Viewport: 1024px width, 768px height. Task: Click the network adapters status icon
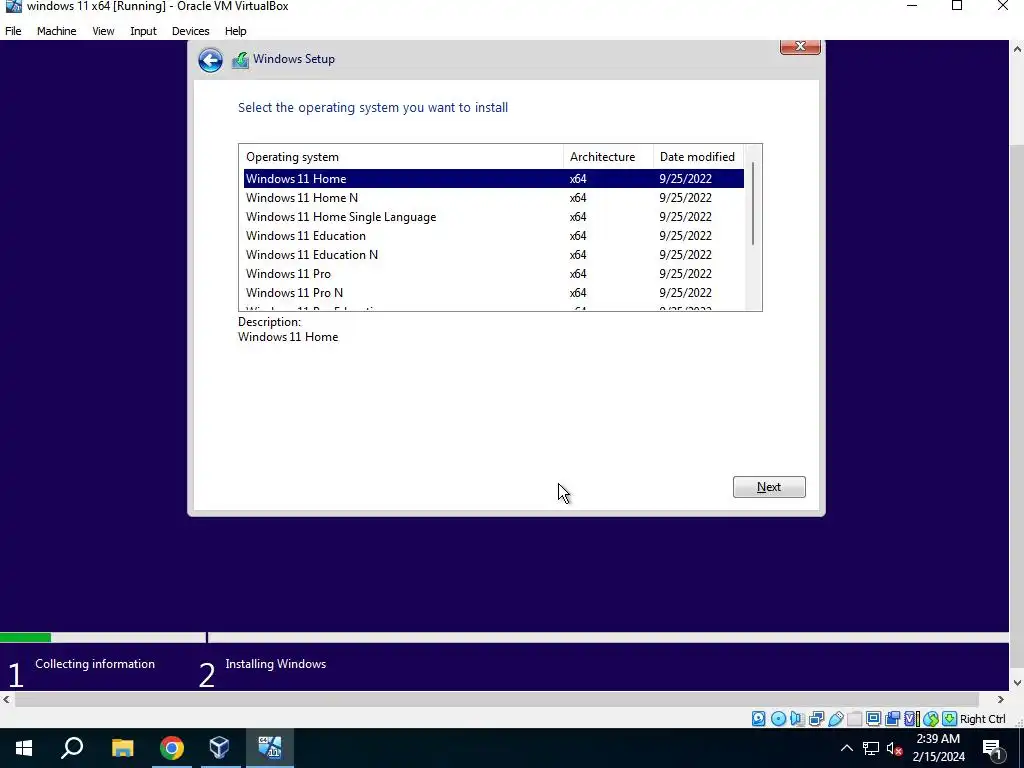point(816,718)
